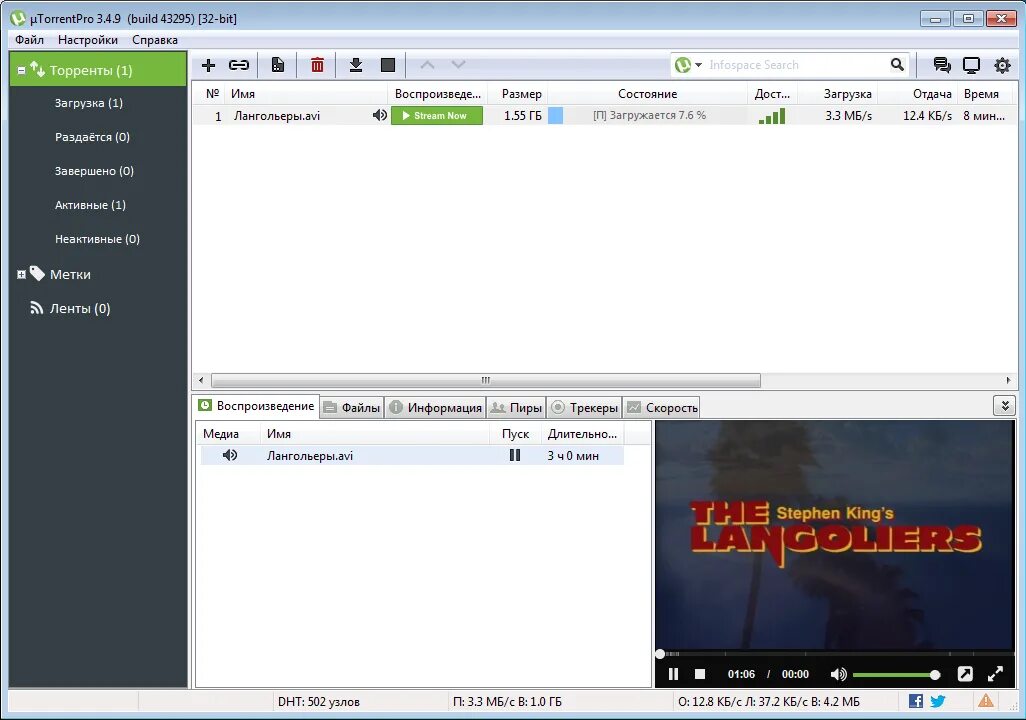Click the Facebook icon in status bar
The height and width of the screenshot is (720, 1026).
click(x=916, y=701)
